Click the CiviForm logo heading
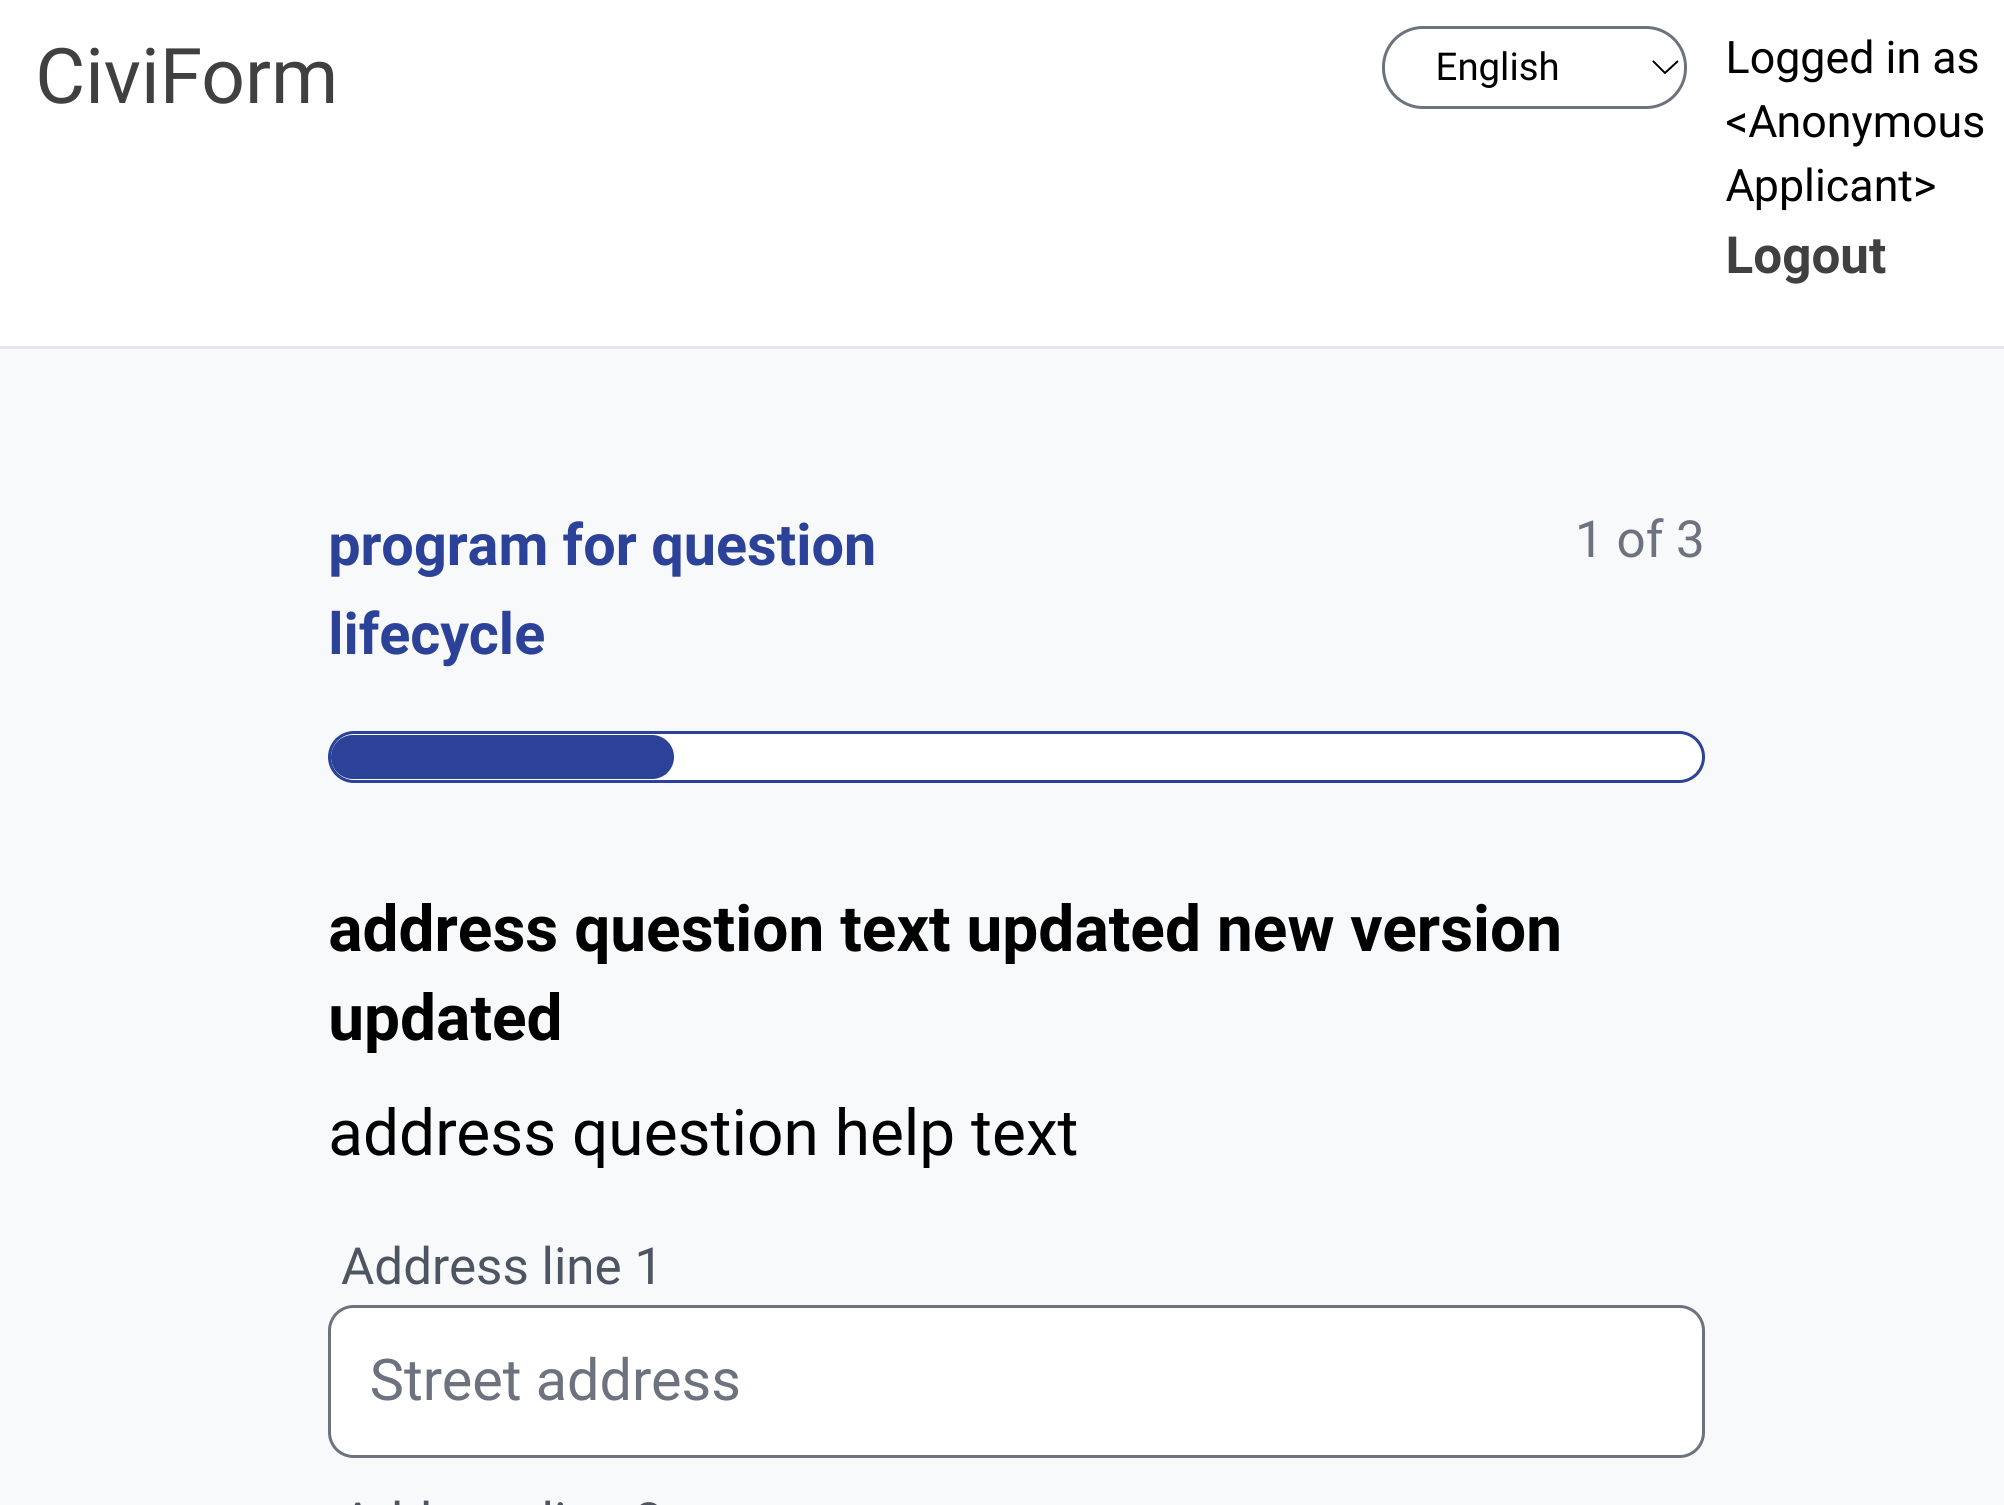This screenshot has width=2004, height=1505. (186, 78)
